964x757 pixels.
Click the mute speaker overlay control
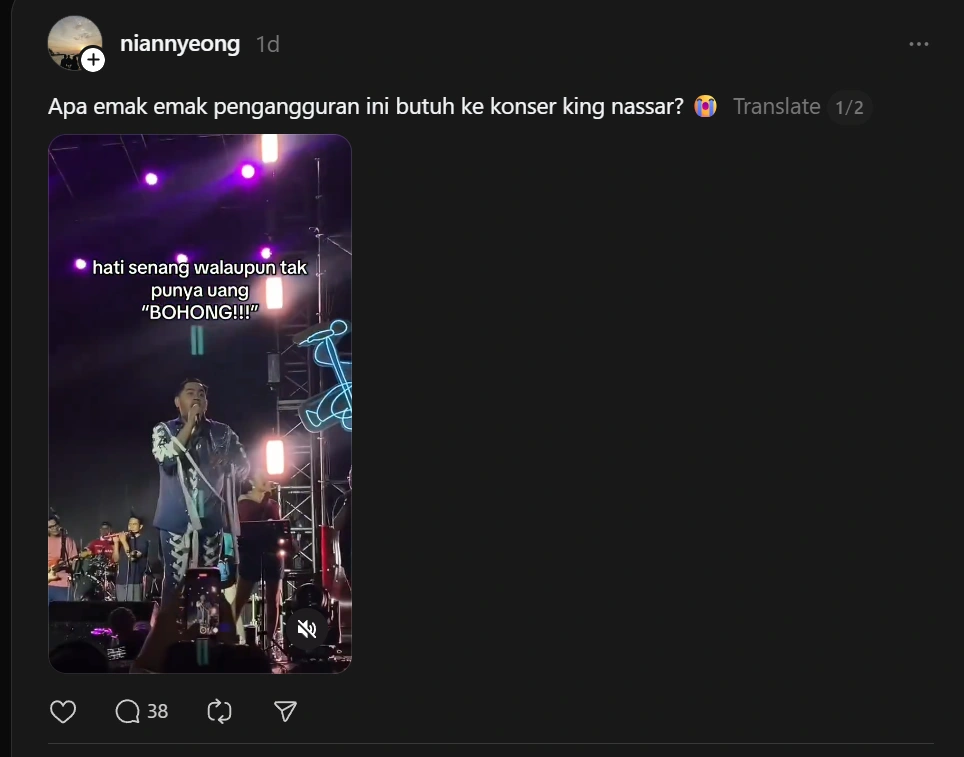(308, 628)
